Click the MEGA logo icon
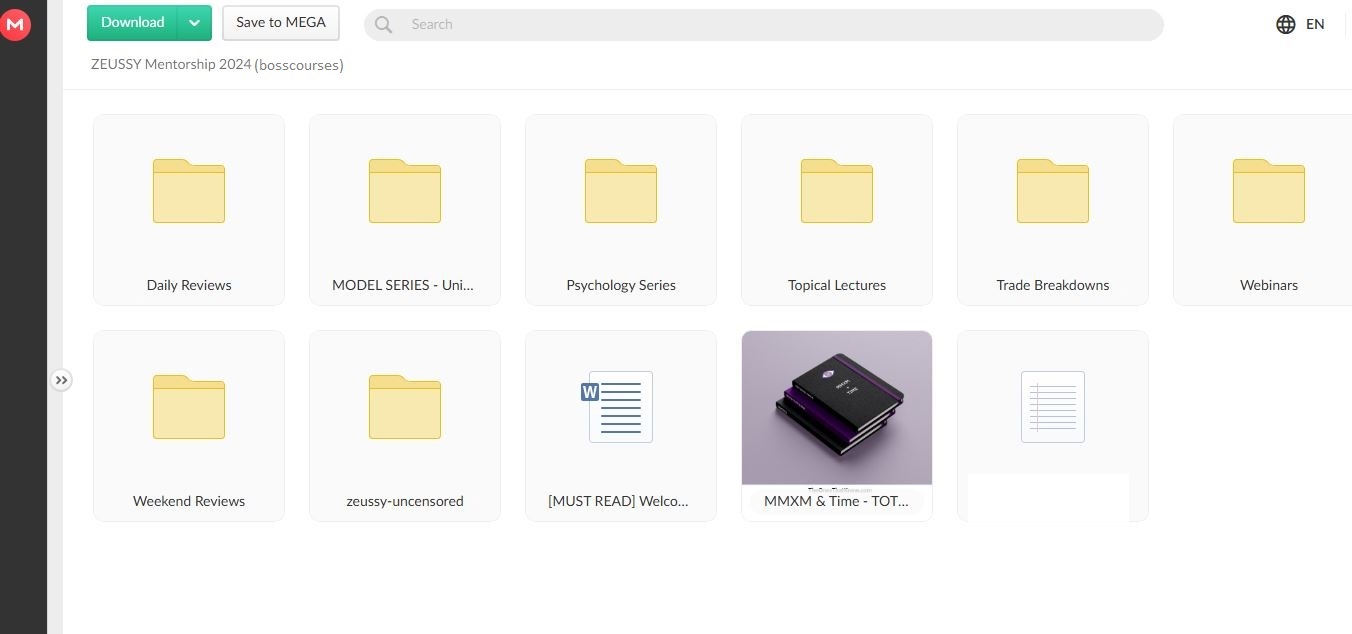The image size is (1352, 634). pyautogui.click(x=15, y=24)
